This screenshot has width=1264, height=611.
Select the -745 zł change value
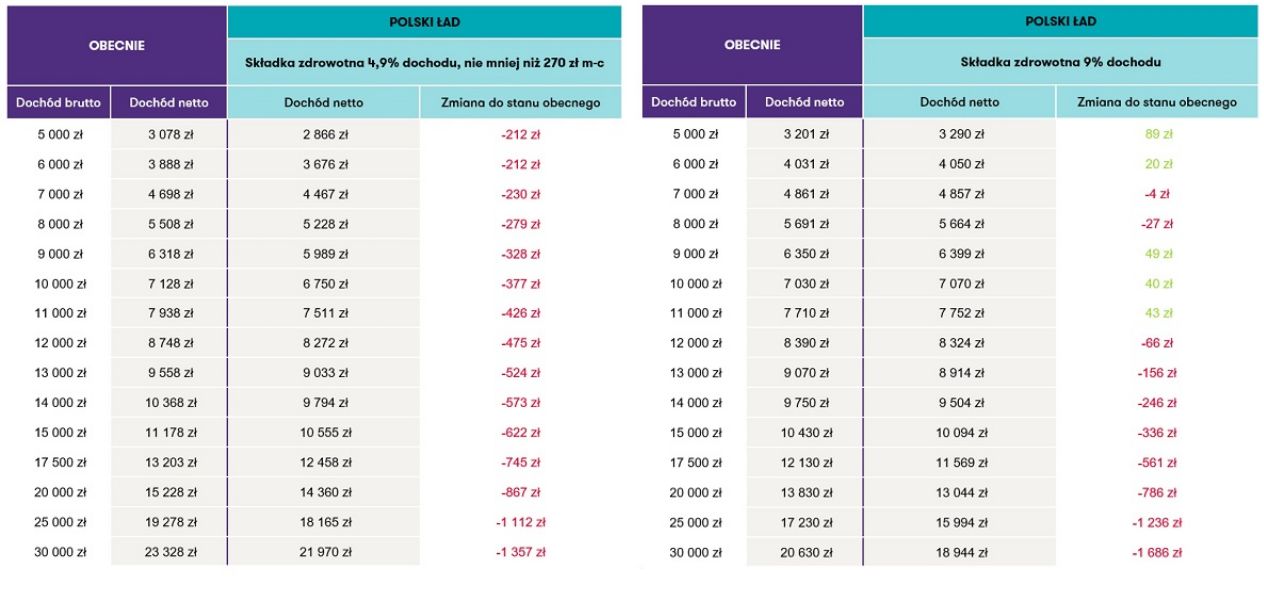click(x=520, y=462)
